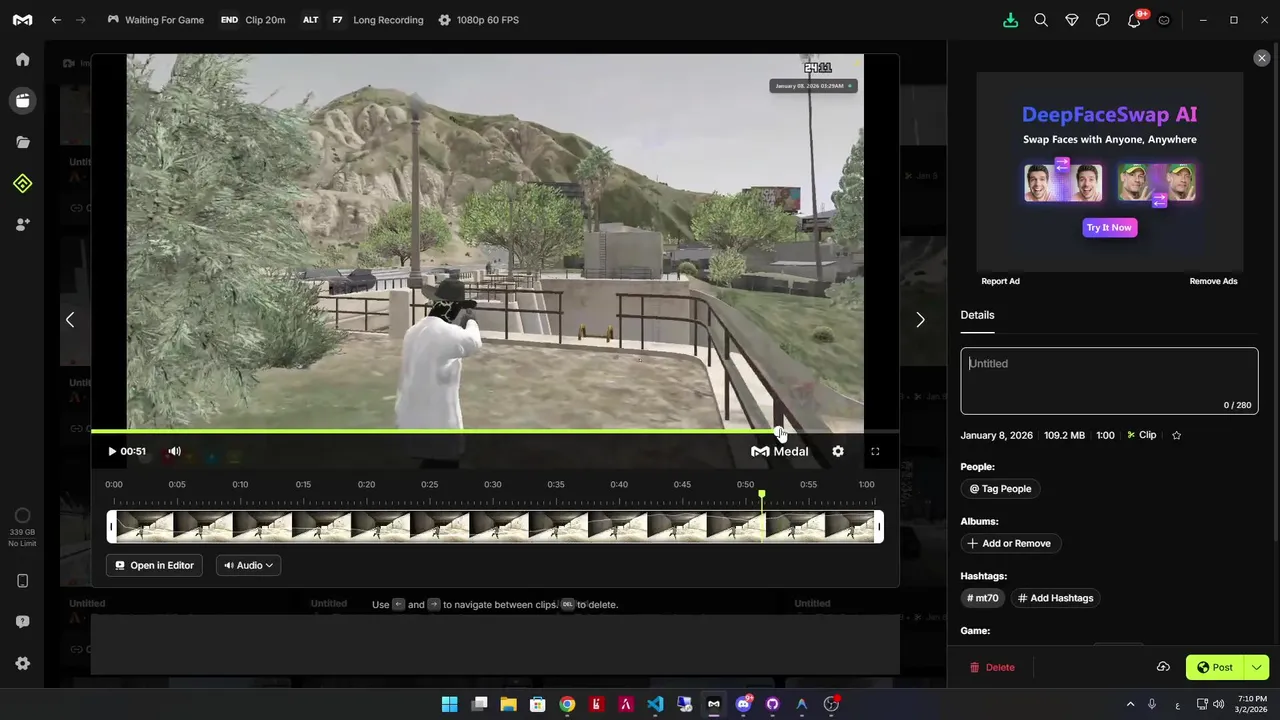Viewport: 1280px width, 720px height.
Task: Go to the previous clip arrow
Action: [70, 320]
